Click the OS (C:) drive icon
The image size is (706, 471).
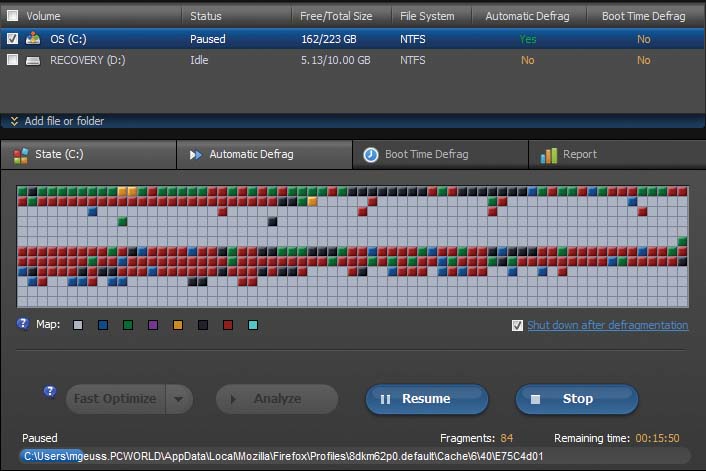(x=32, y=39)
